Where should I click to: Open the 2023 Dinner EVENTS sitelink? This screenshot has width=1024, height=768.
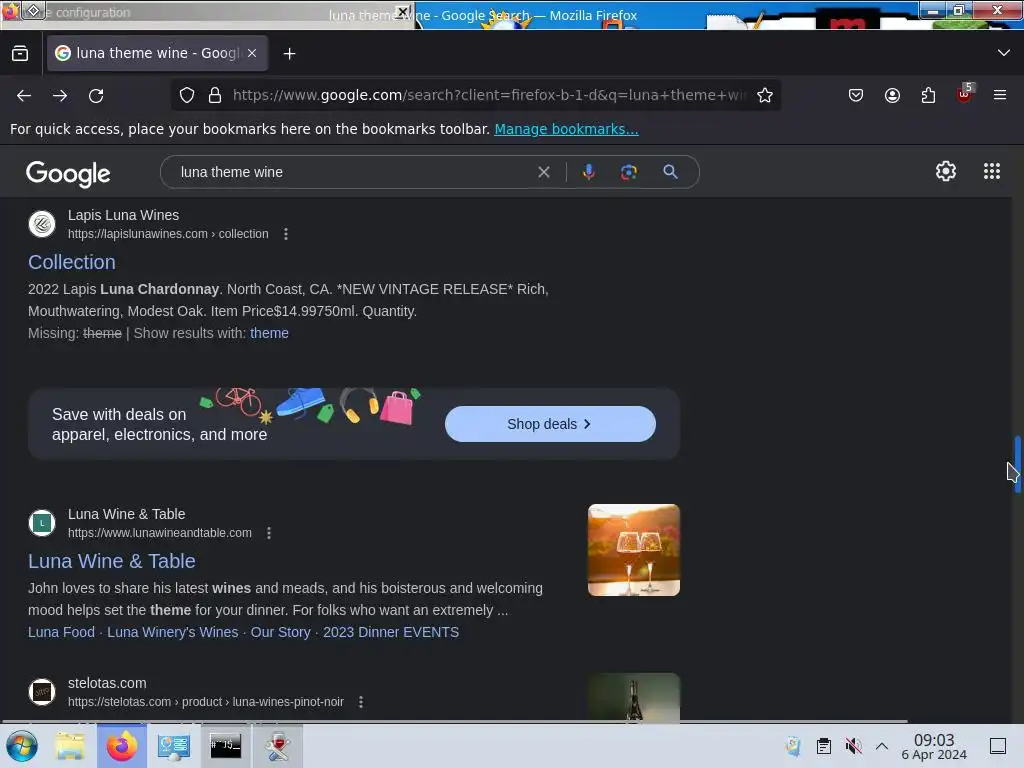pyautogui.click(x=391, y=632)
